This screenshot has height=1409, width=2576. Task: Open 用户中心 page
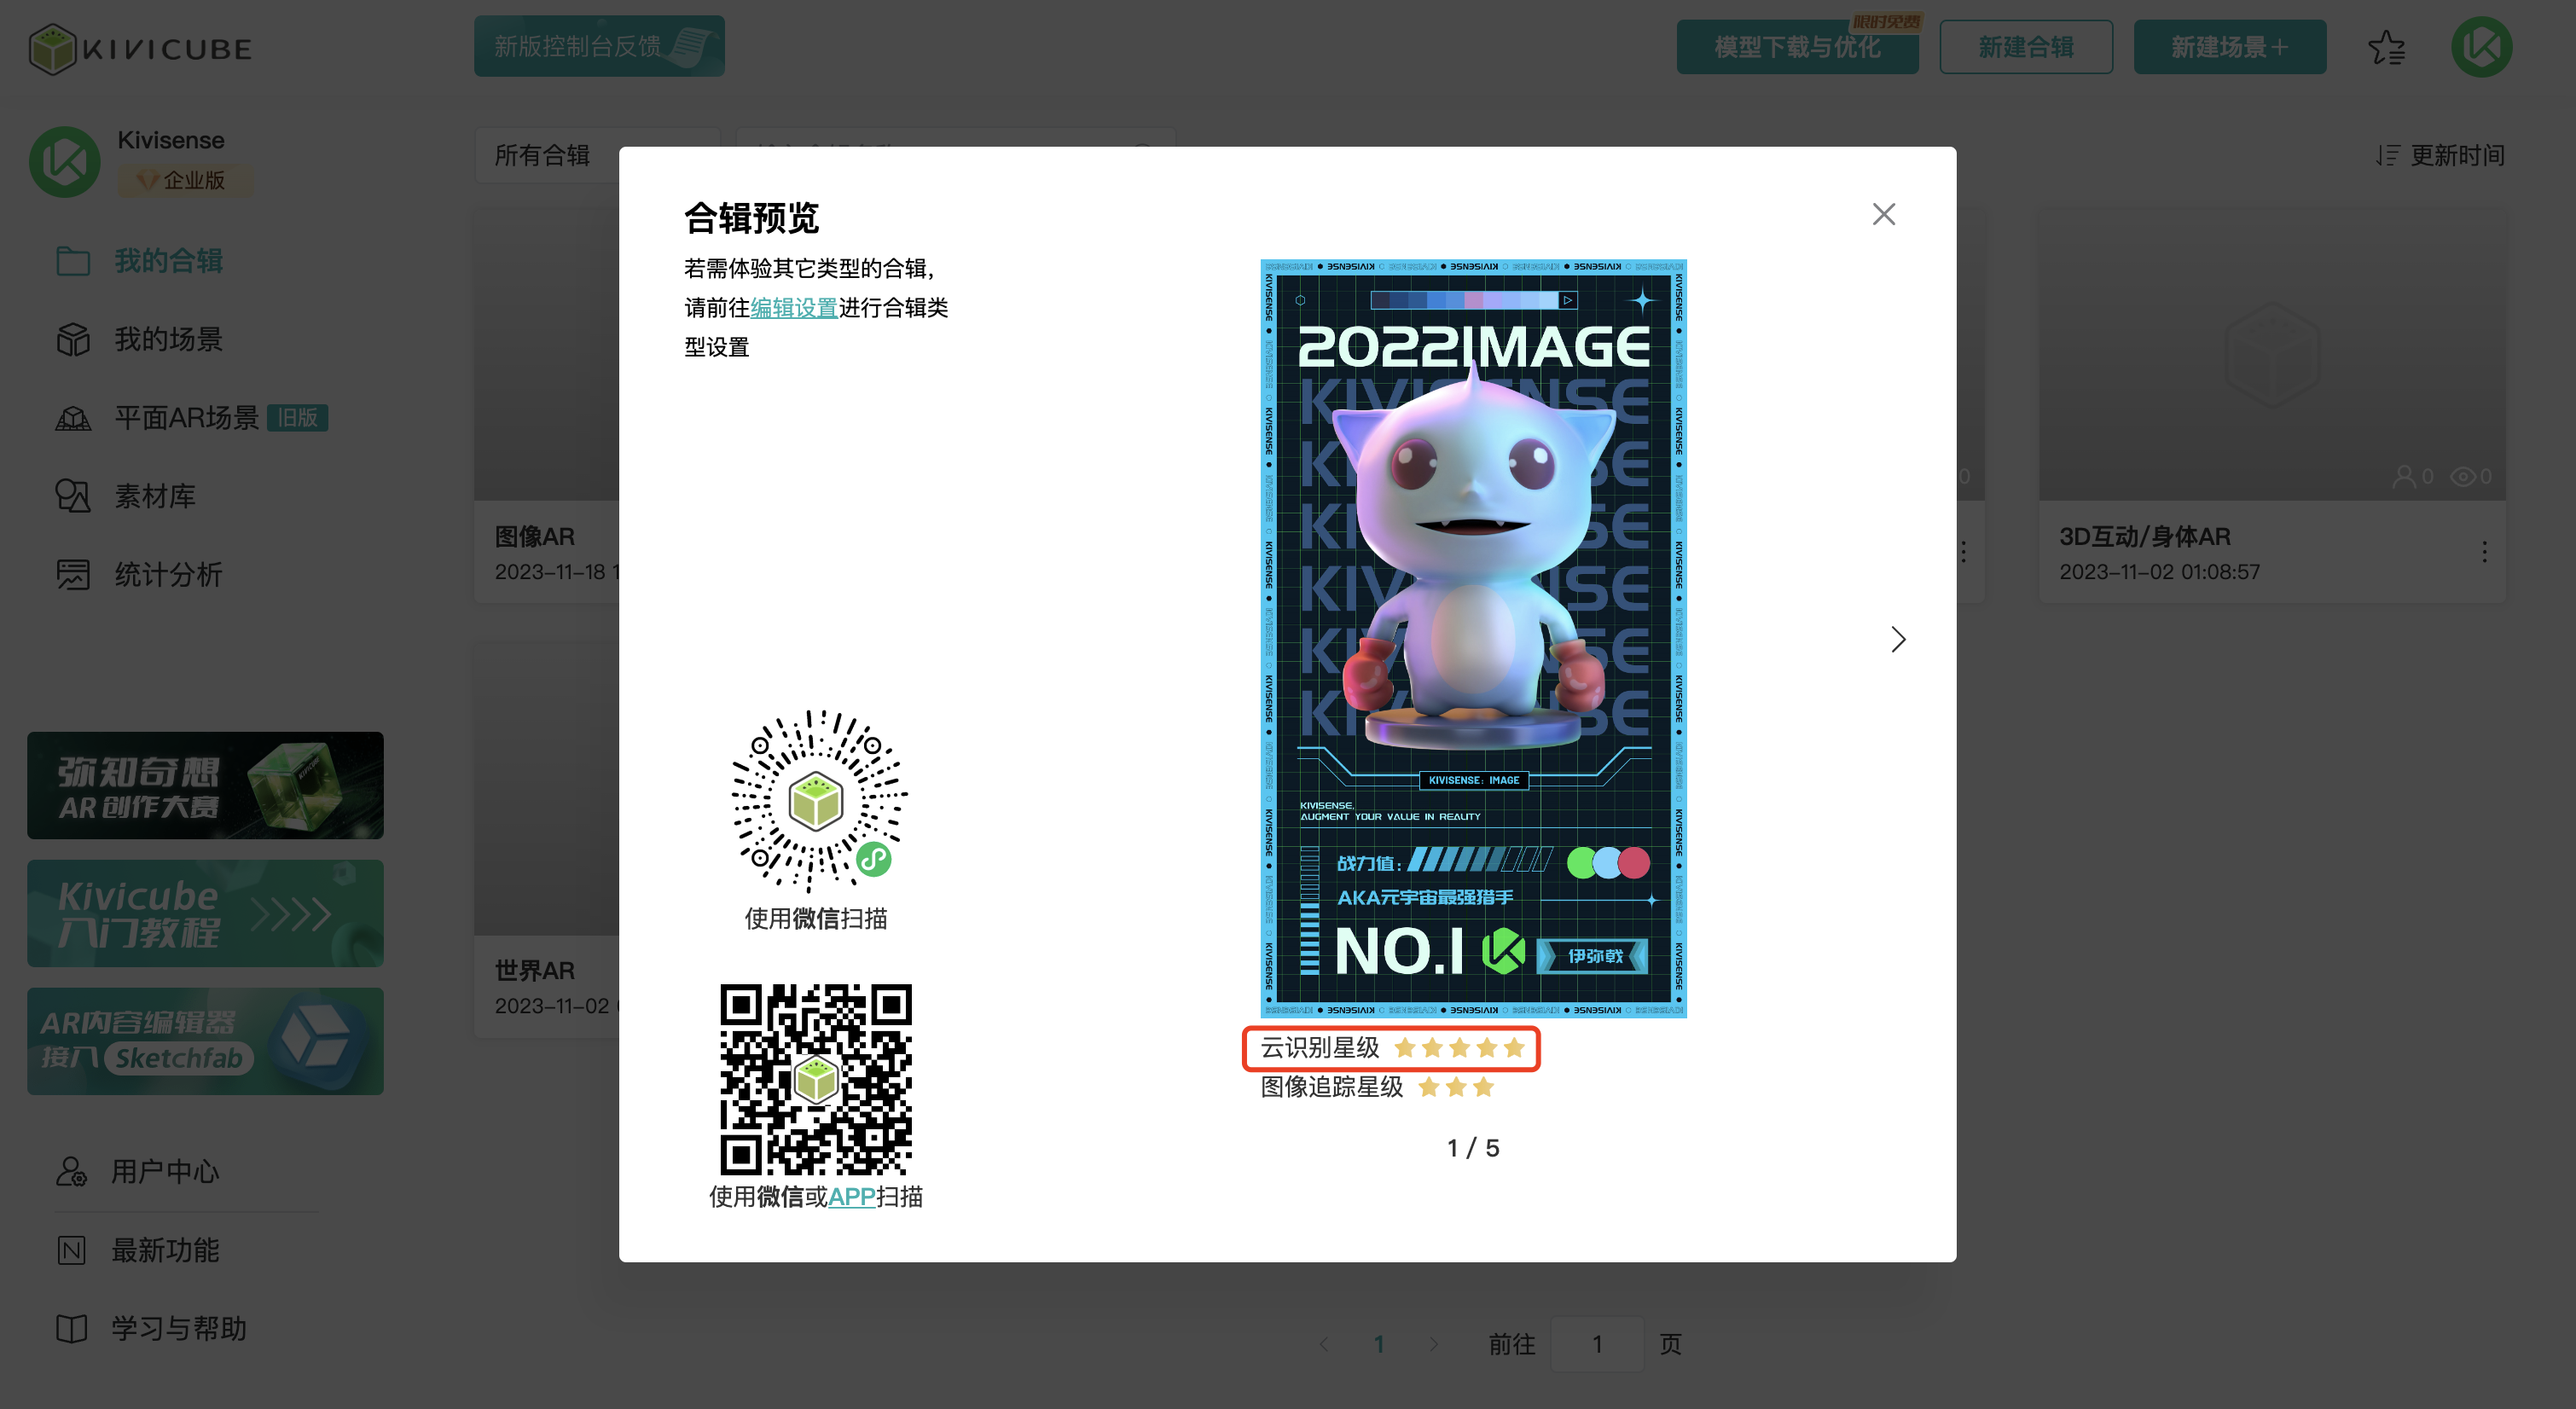[x=164, y=1171]
